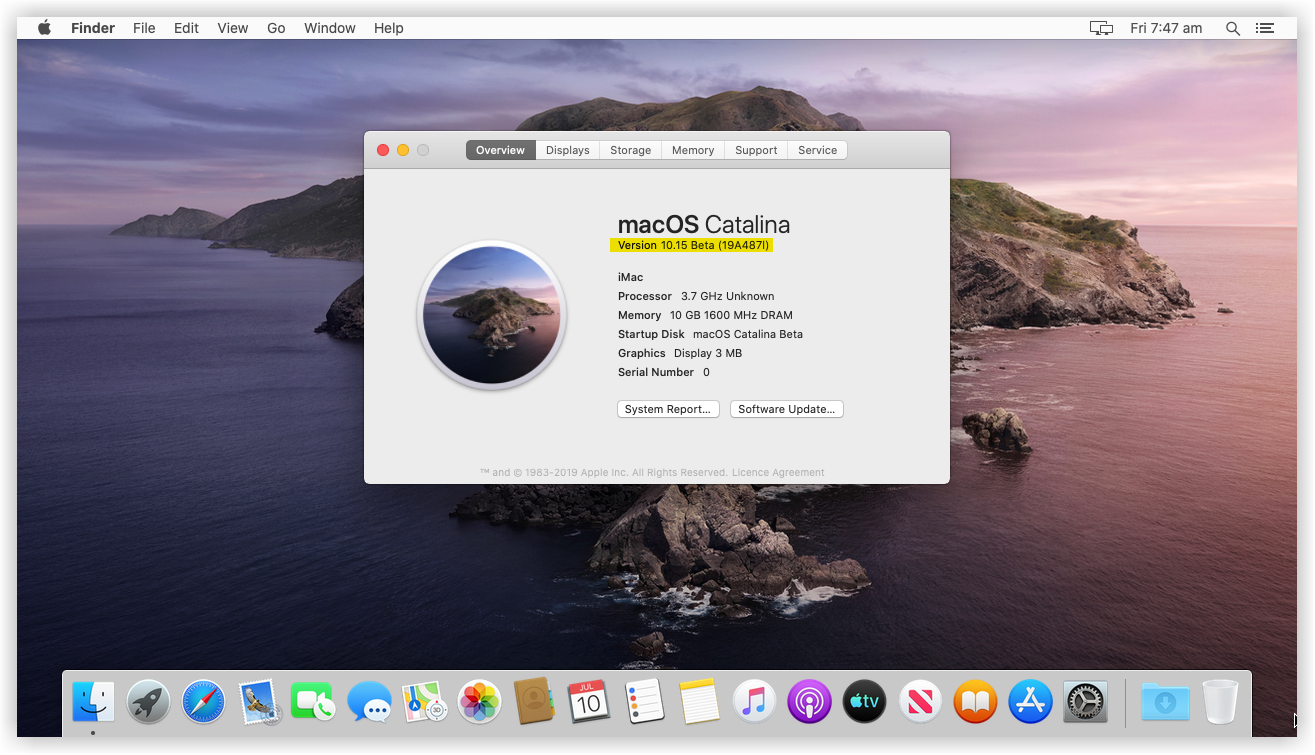The image size is (1315, 755).
Task: Open the Finder menu
Action: click(x=93, y=28)
